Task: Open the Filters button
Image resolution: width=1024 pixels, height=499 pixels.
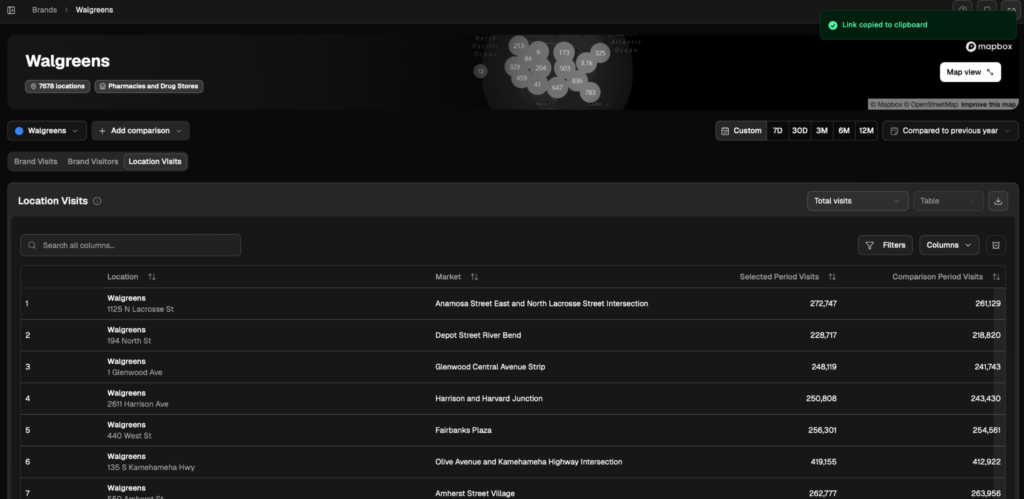Action: point(885,245)
